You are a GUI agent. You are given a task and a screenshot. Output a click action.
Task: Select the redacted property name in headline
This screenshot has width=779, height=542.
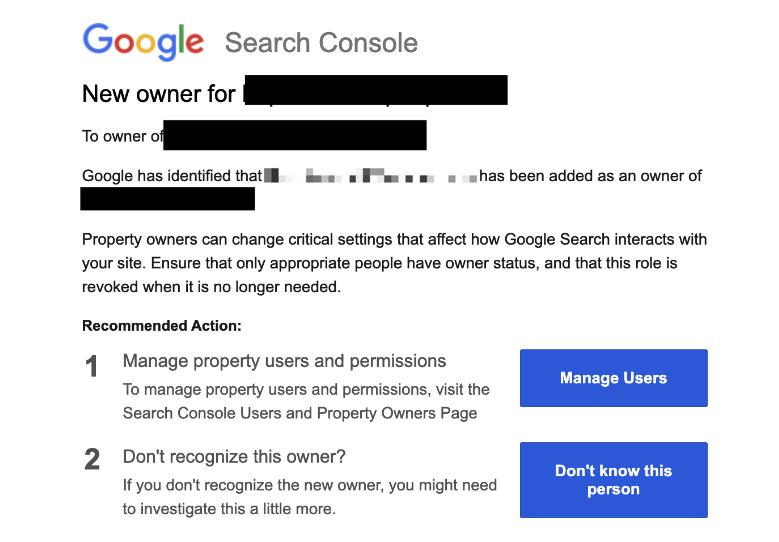pos(375,90)
